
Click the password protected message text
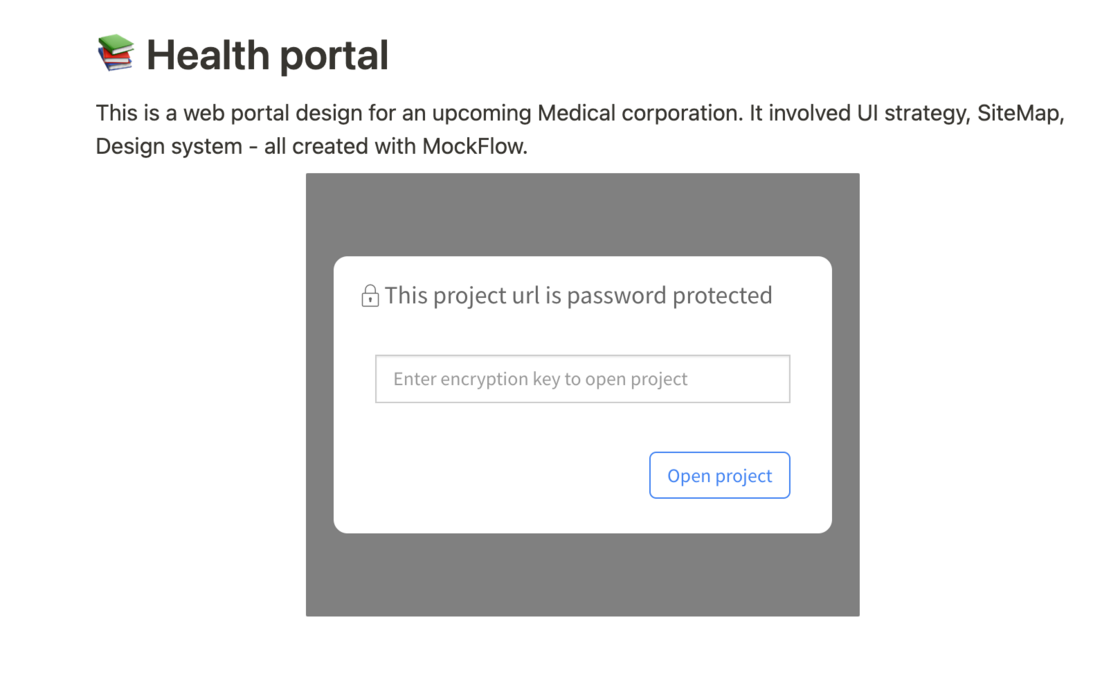click(578, 295)
